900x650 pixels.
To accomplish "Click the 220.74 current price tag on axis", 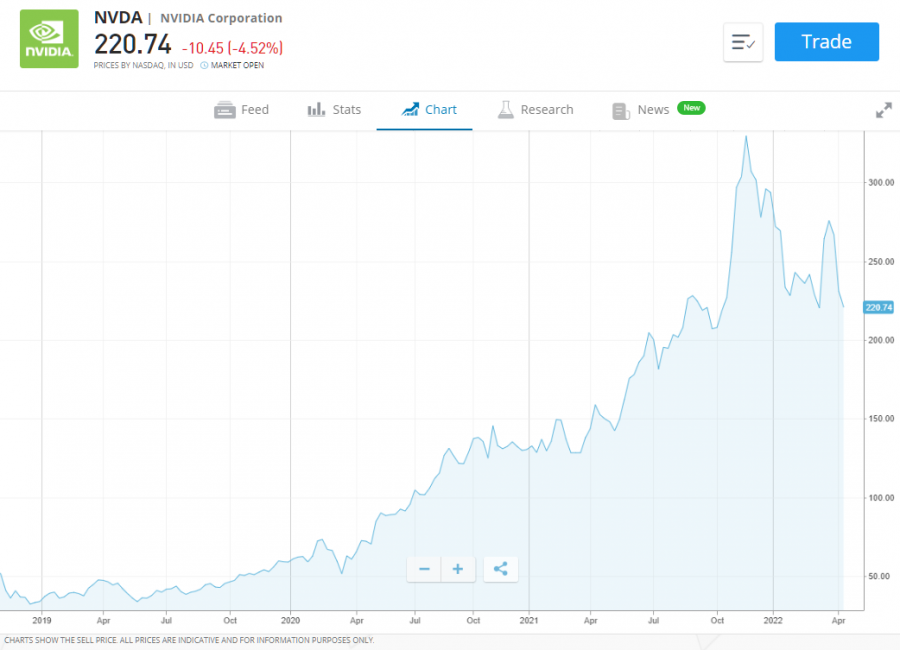I will [879, 308].
